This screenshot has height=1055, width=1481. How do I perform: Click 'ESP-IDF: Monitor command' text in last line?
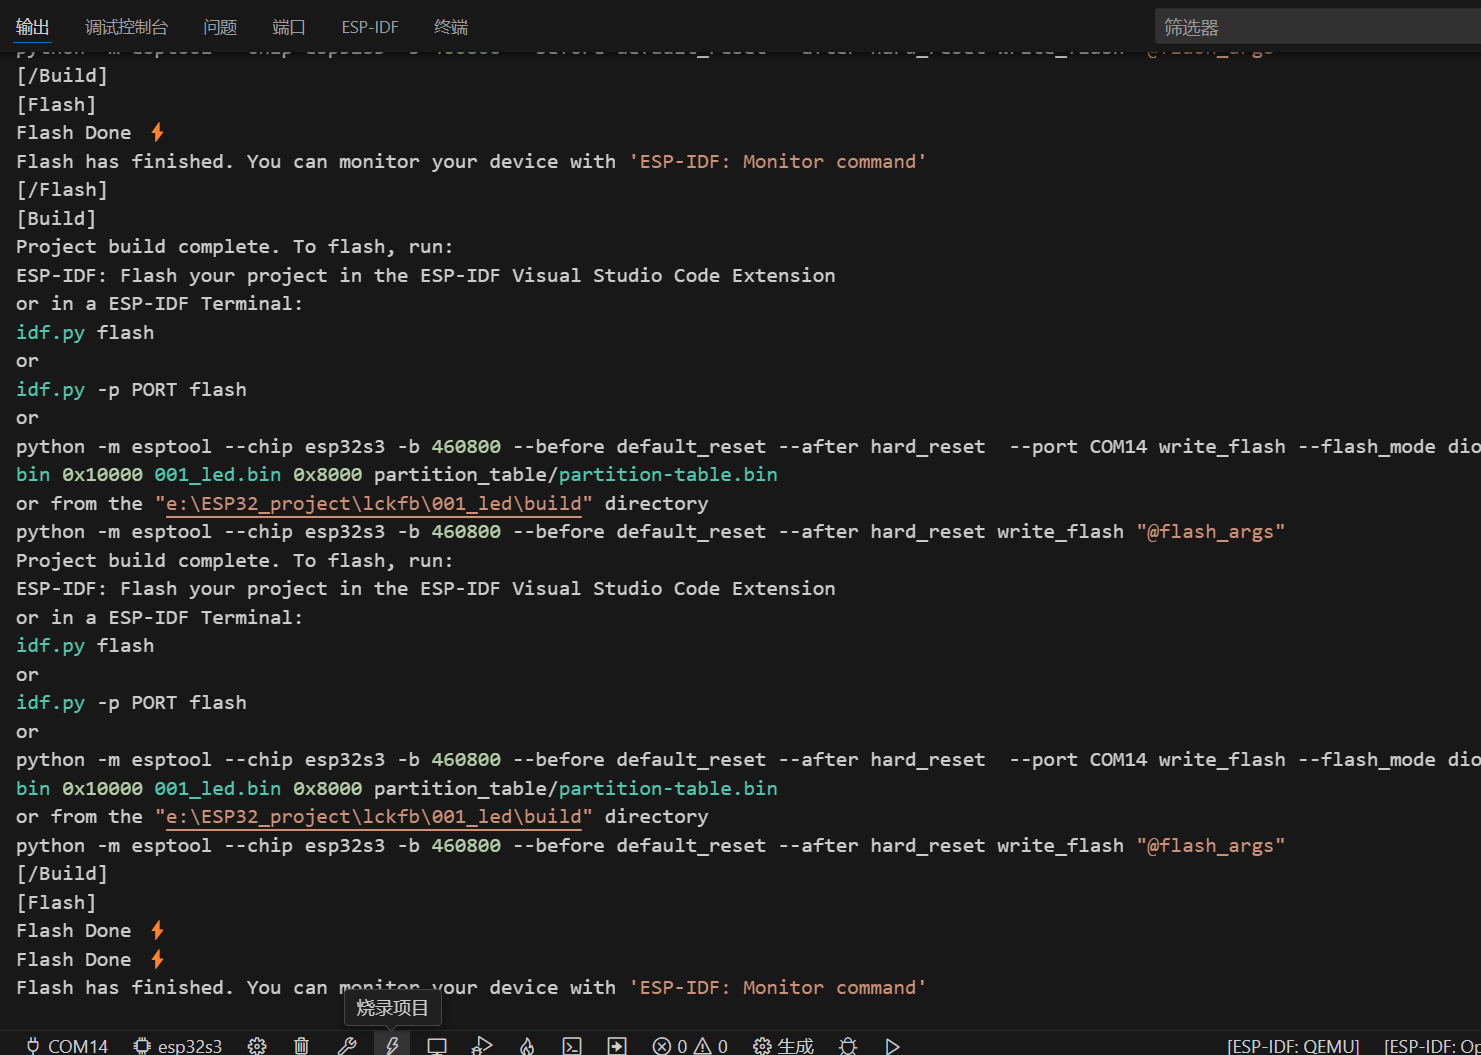[x=778, y=987]
